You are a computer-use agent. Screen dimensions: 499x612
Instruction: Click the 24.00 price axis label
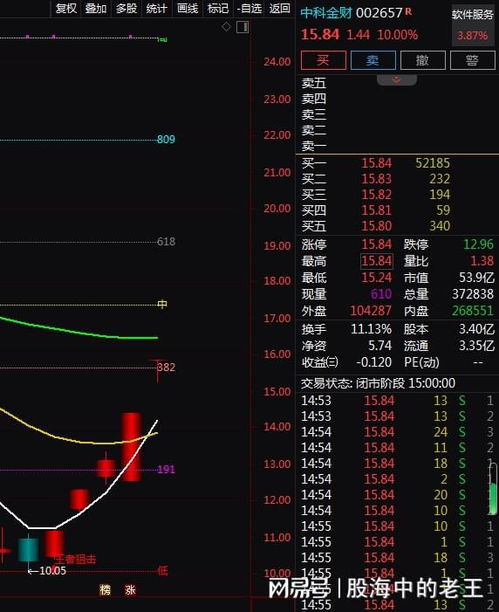point(277,62)
